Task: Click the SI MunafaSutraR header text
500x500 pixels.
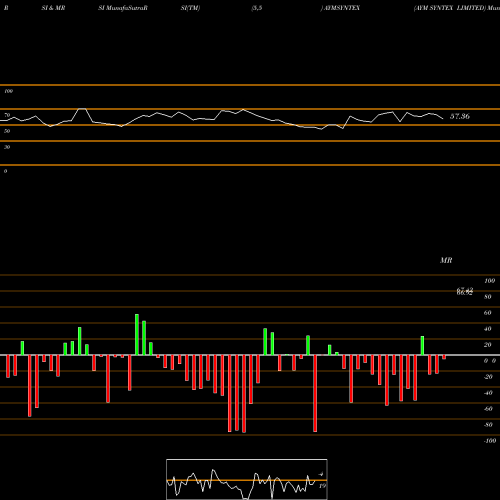Action: pyautogui.click(x=123, y=8)
